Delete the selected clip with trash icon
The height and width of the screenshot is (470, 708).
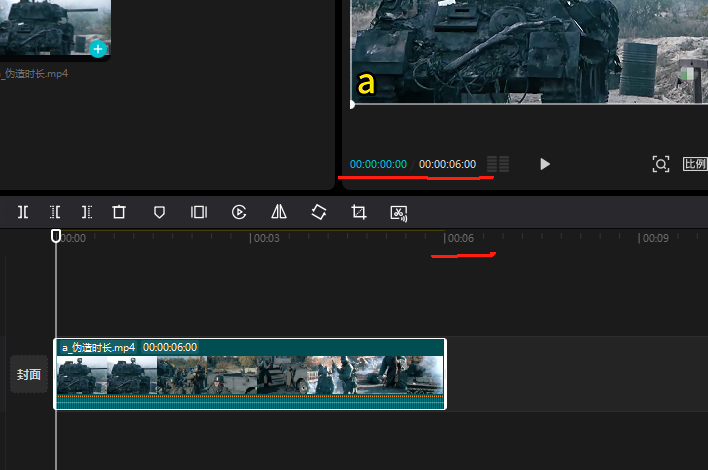pos(119,212)
